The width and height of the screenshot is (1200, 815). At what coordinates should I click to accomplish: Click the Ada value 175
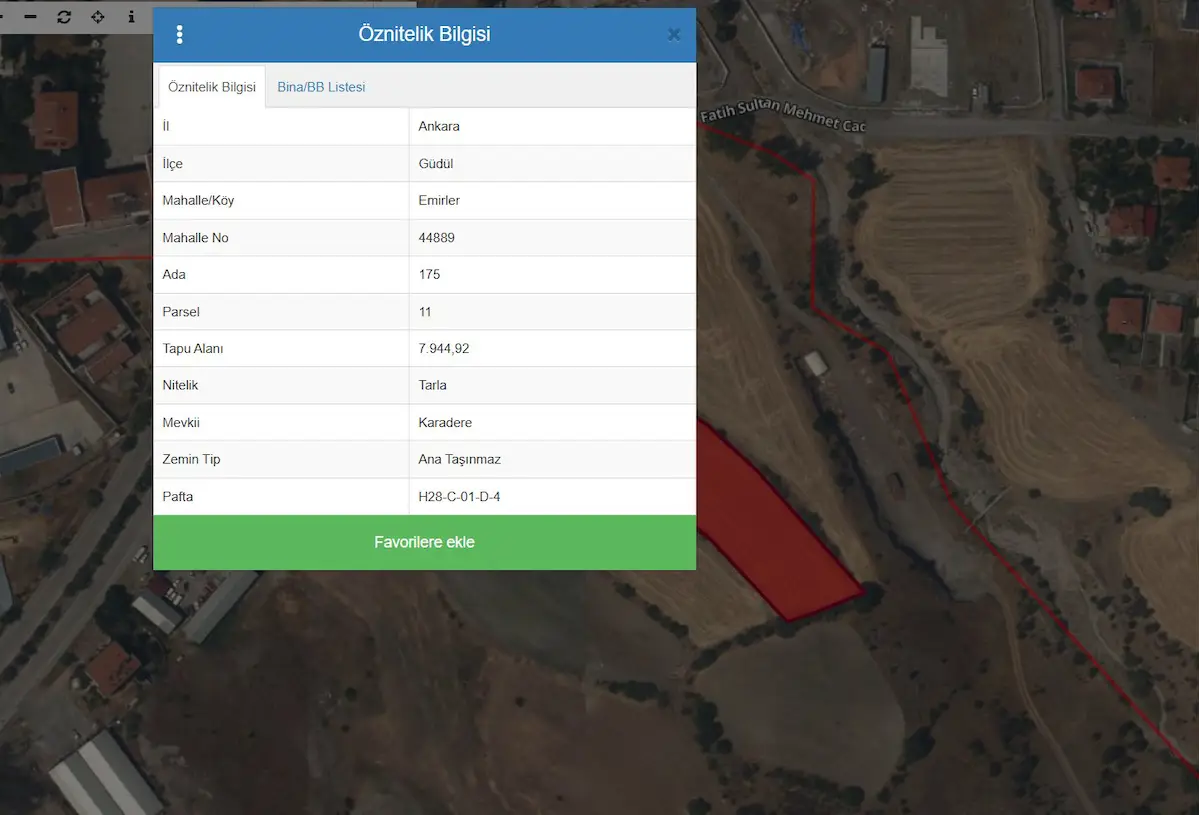click(x=430, y=274)
